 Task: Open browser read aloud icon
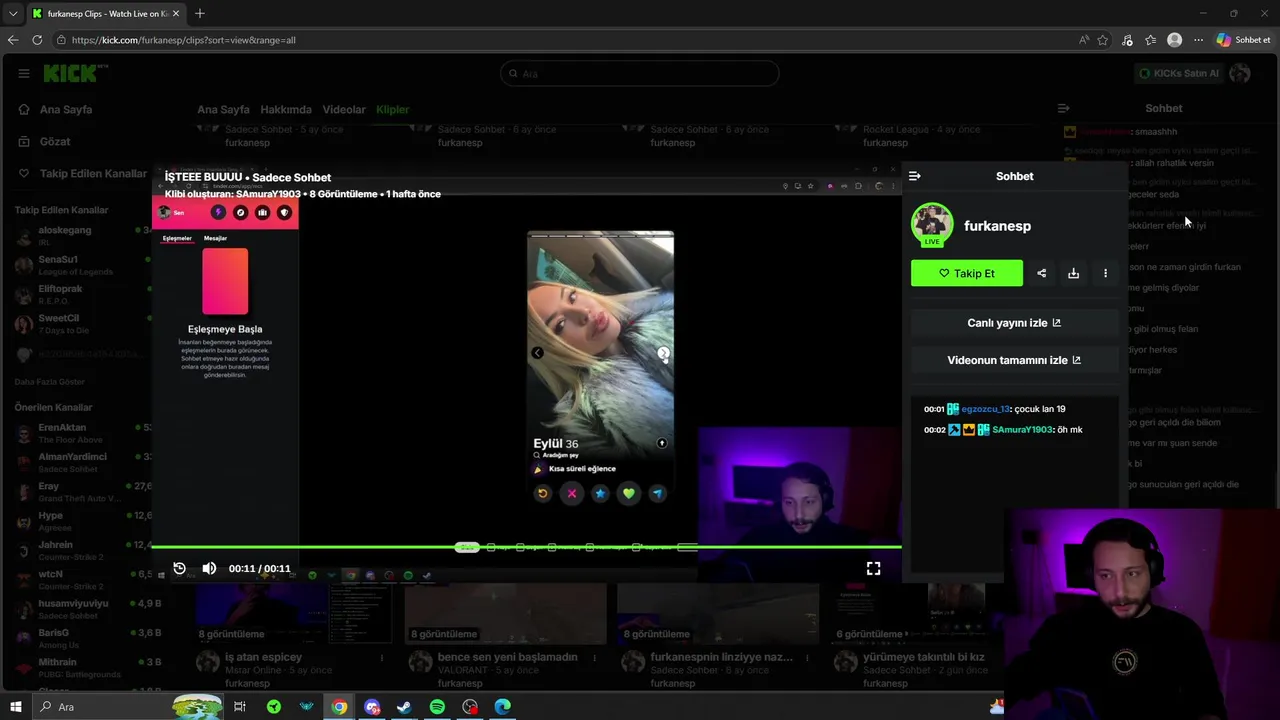coord(1084,40)
